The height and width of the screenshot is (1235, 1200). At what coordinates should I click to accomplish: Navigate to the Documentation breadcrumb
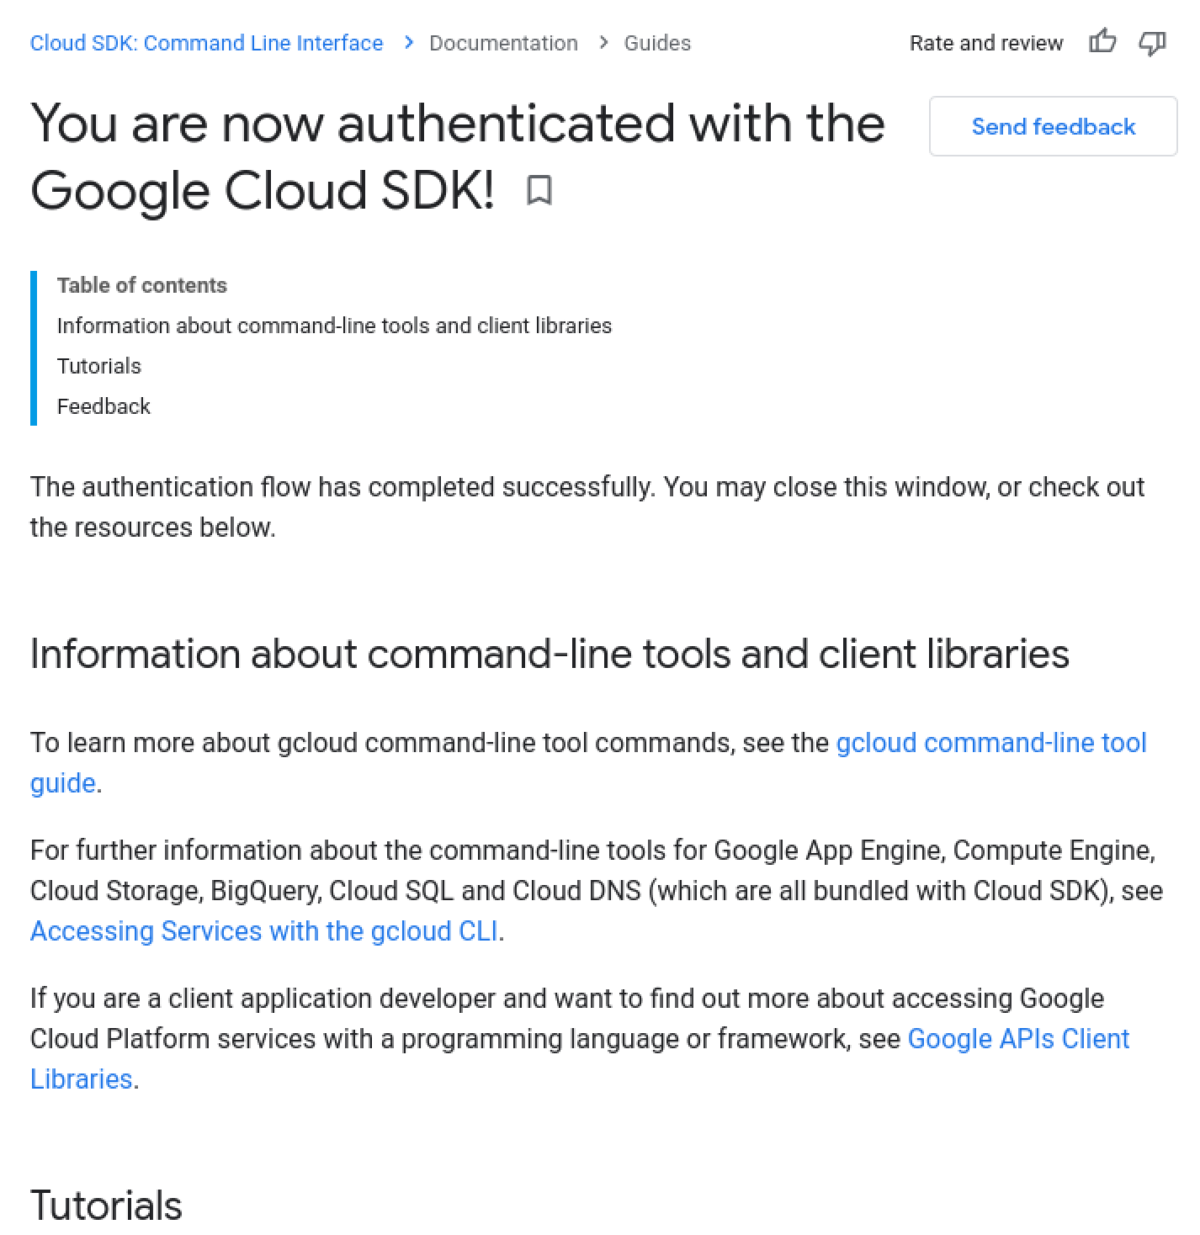[x=503, y=43]
